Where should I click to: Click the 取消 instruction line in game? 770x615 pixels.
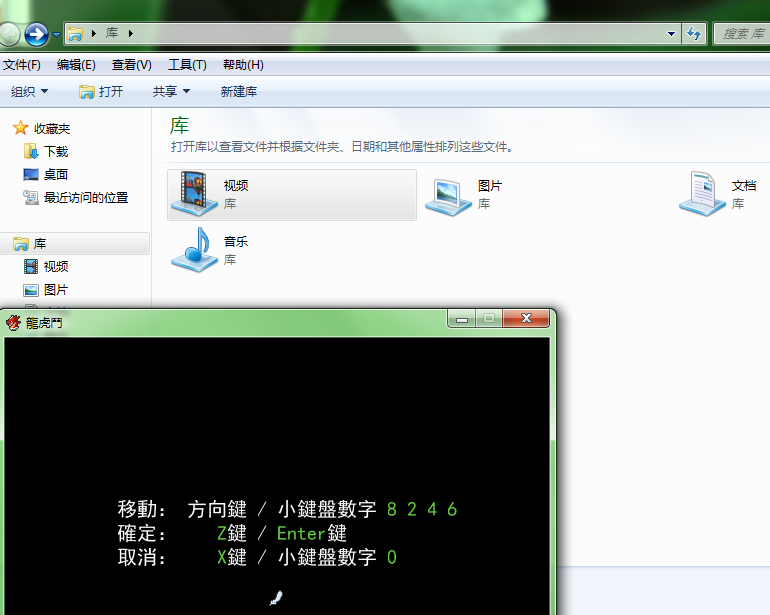coord(257,558)
